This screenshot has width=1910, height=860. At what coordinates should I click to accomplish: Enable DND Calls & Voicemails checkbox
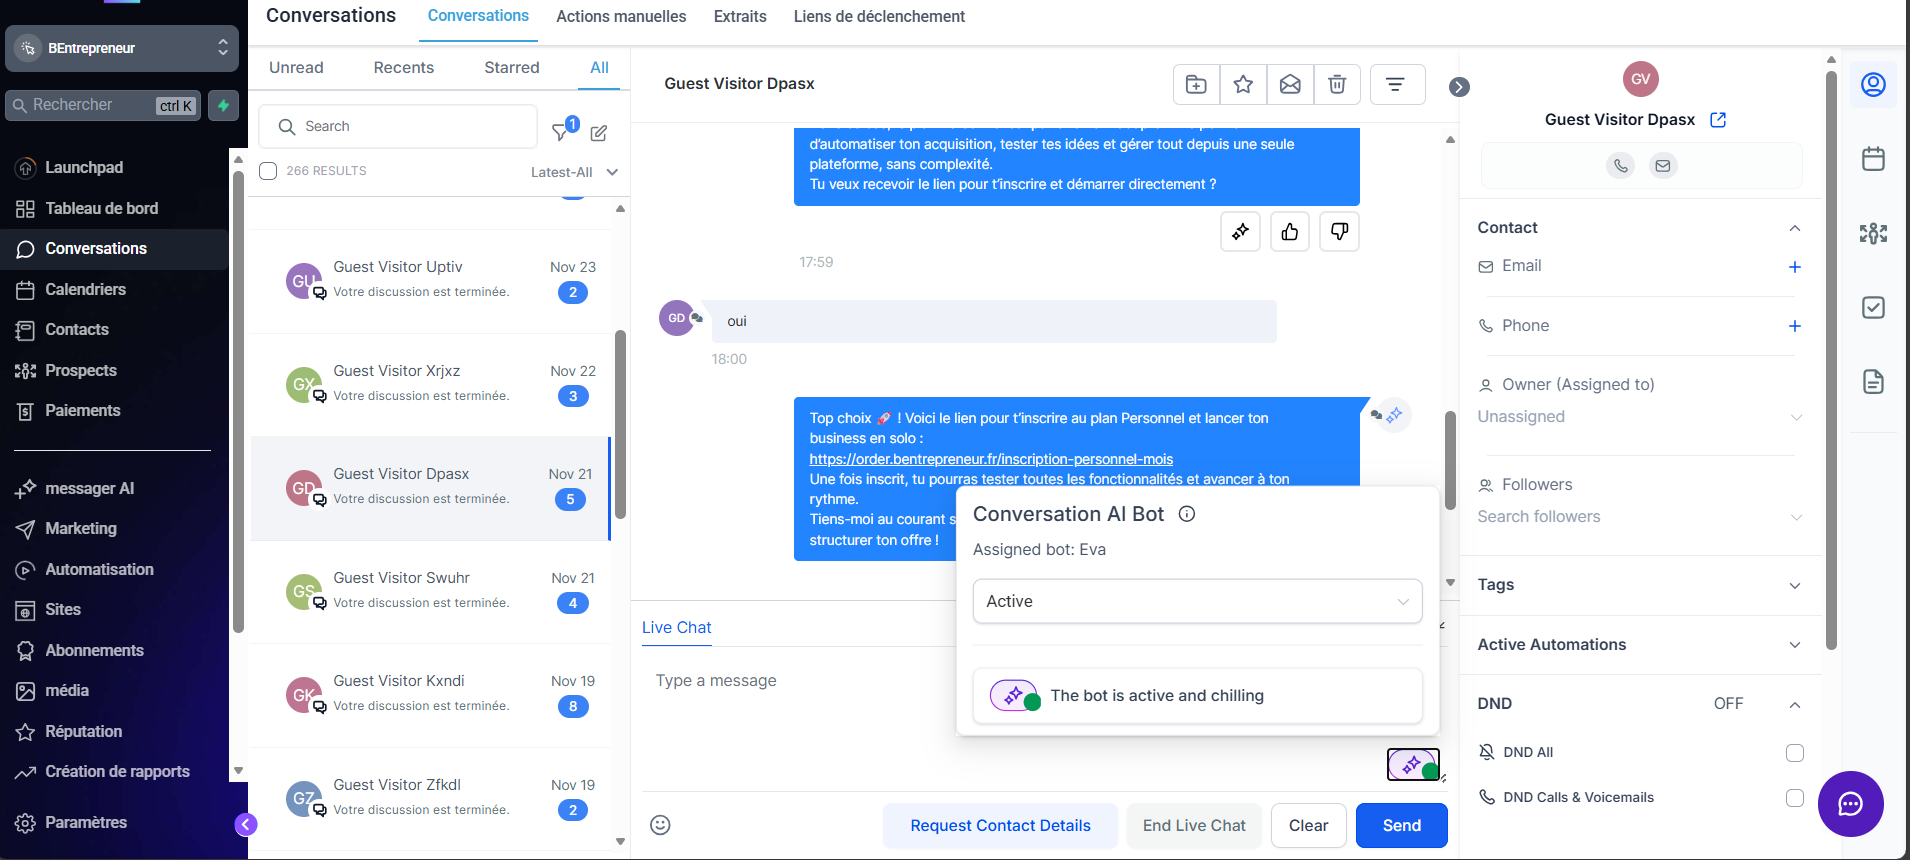point(1795,798)
